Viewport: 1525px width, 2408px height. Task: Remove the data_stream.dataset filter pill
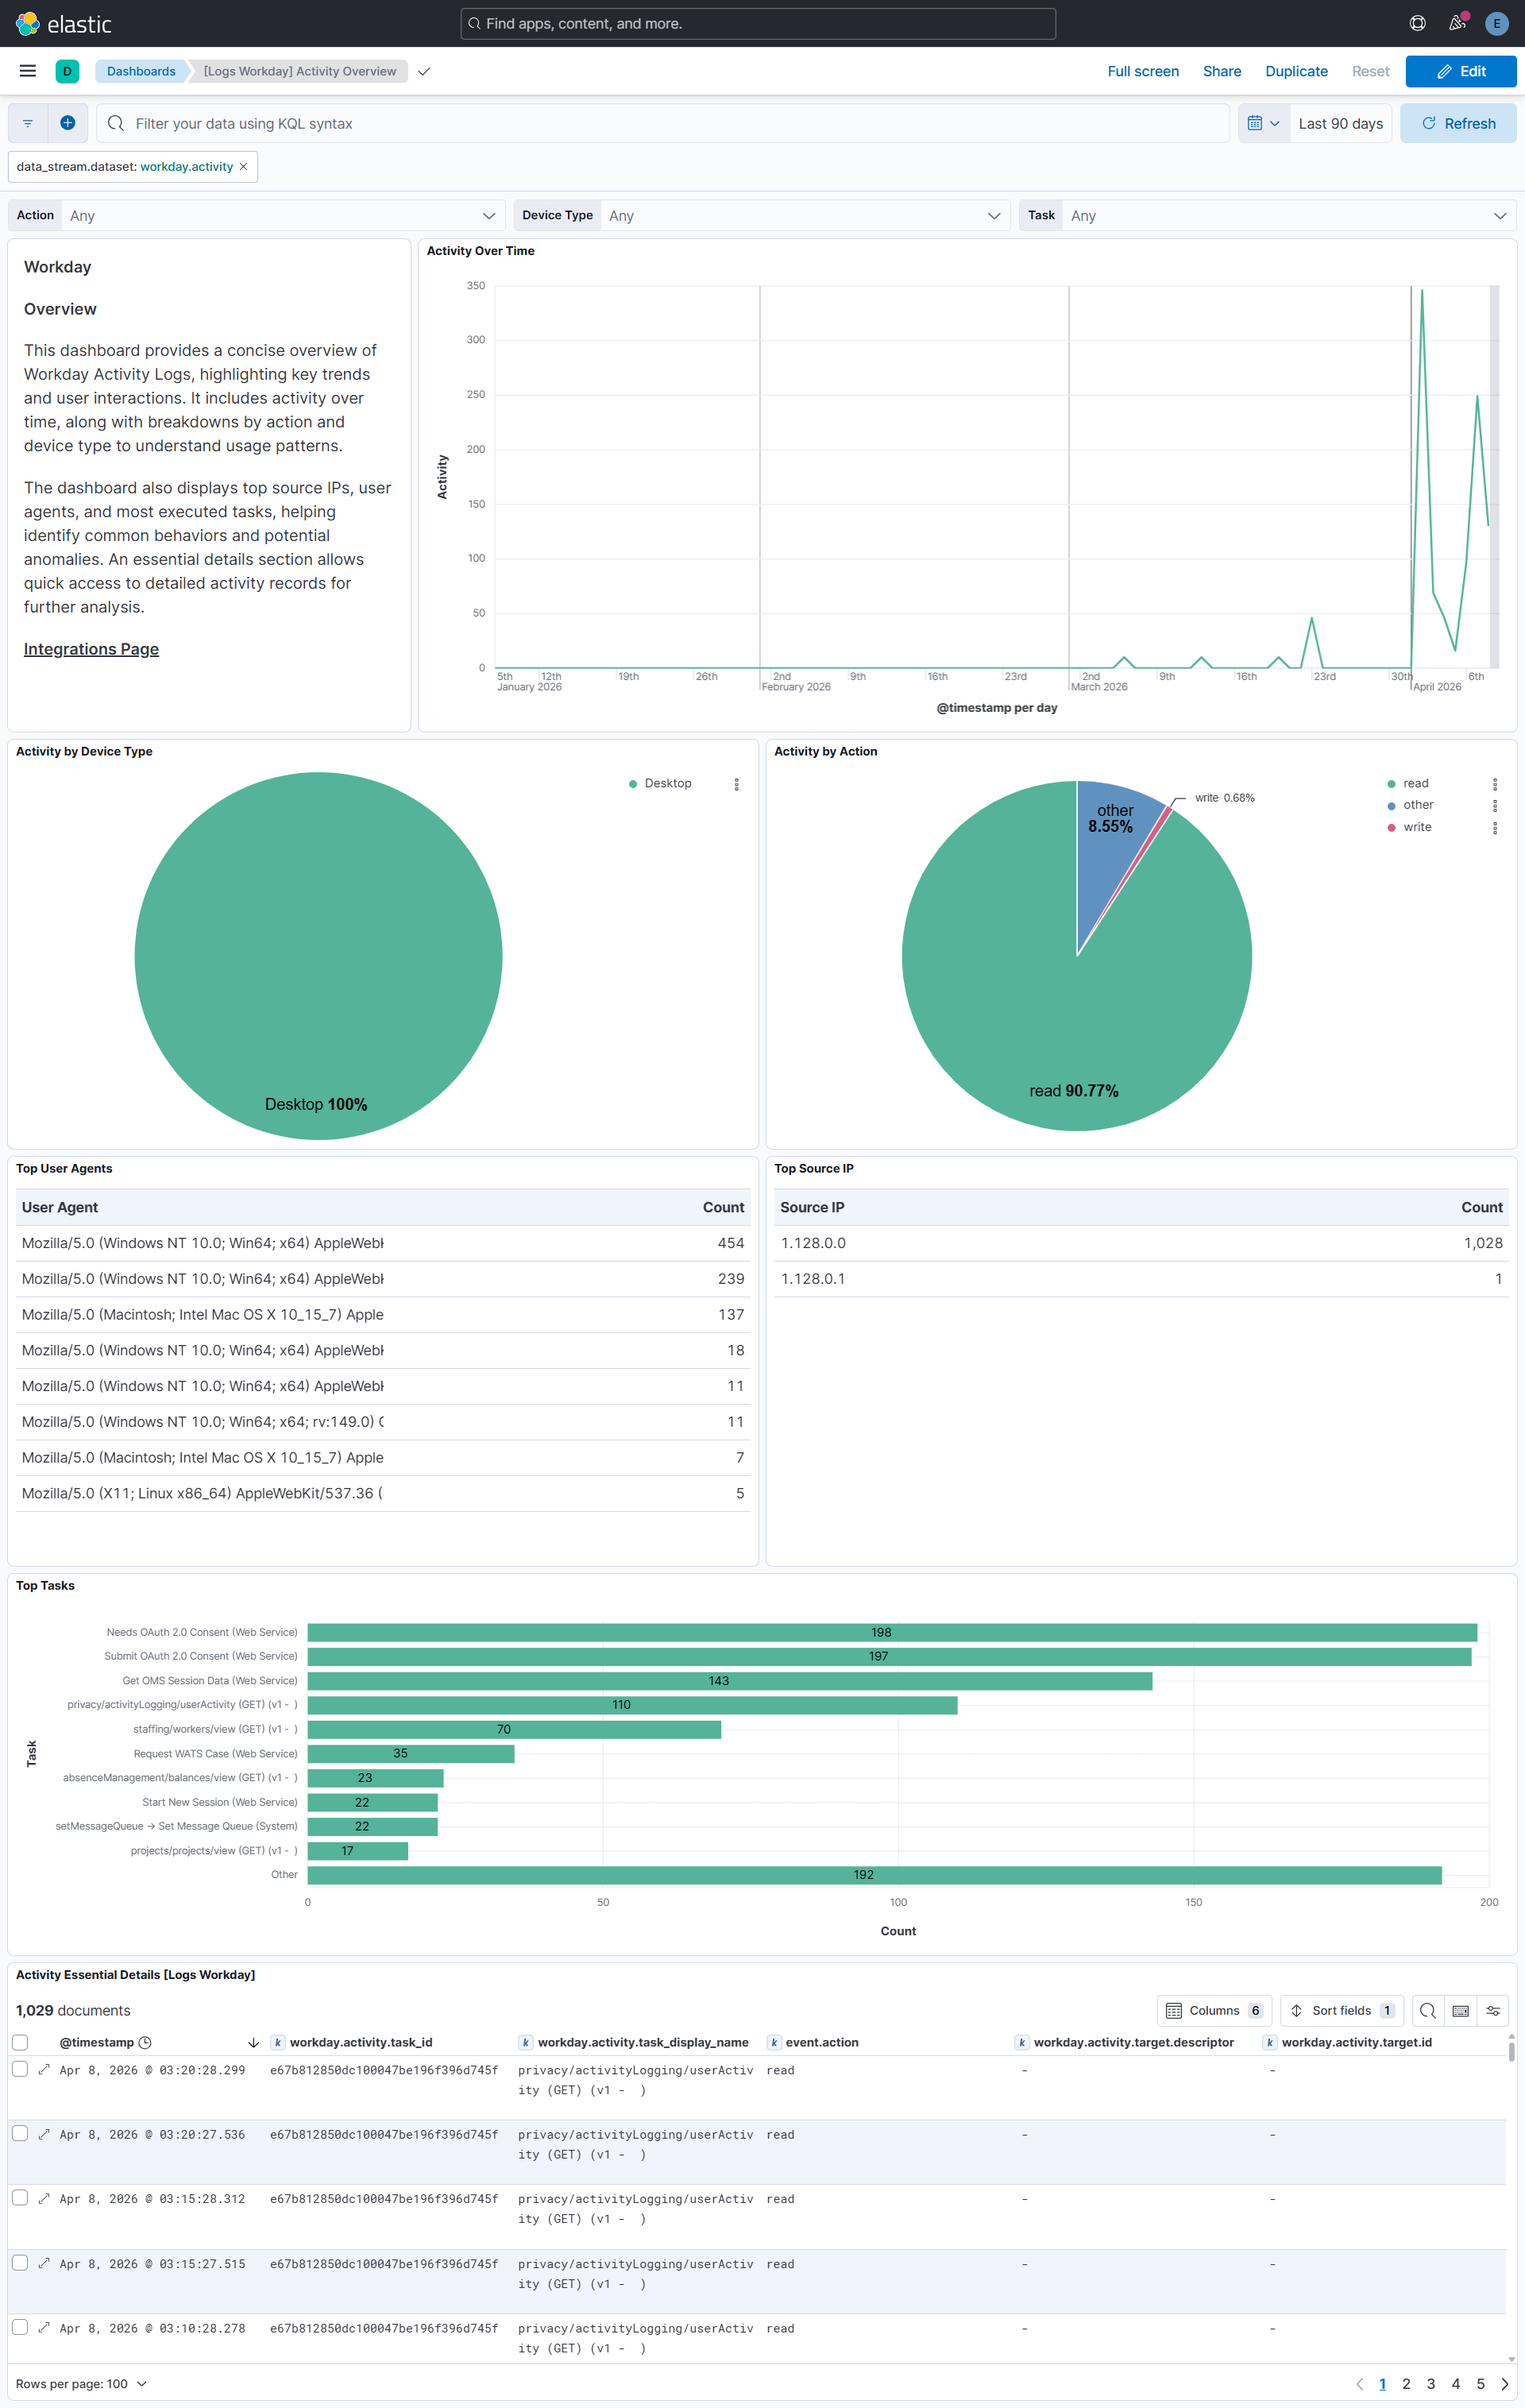(243, 167)
